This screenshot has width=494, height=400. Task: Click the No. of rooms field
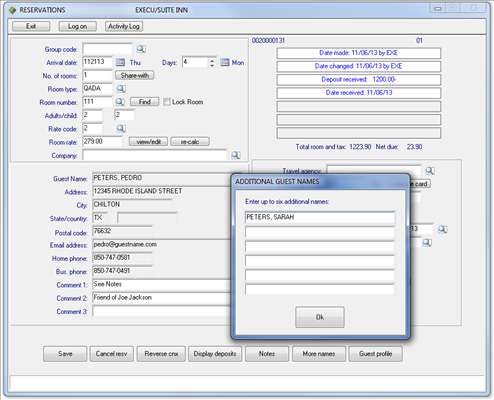(97, 75)
